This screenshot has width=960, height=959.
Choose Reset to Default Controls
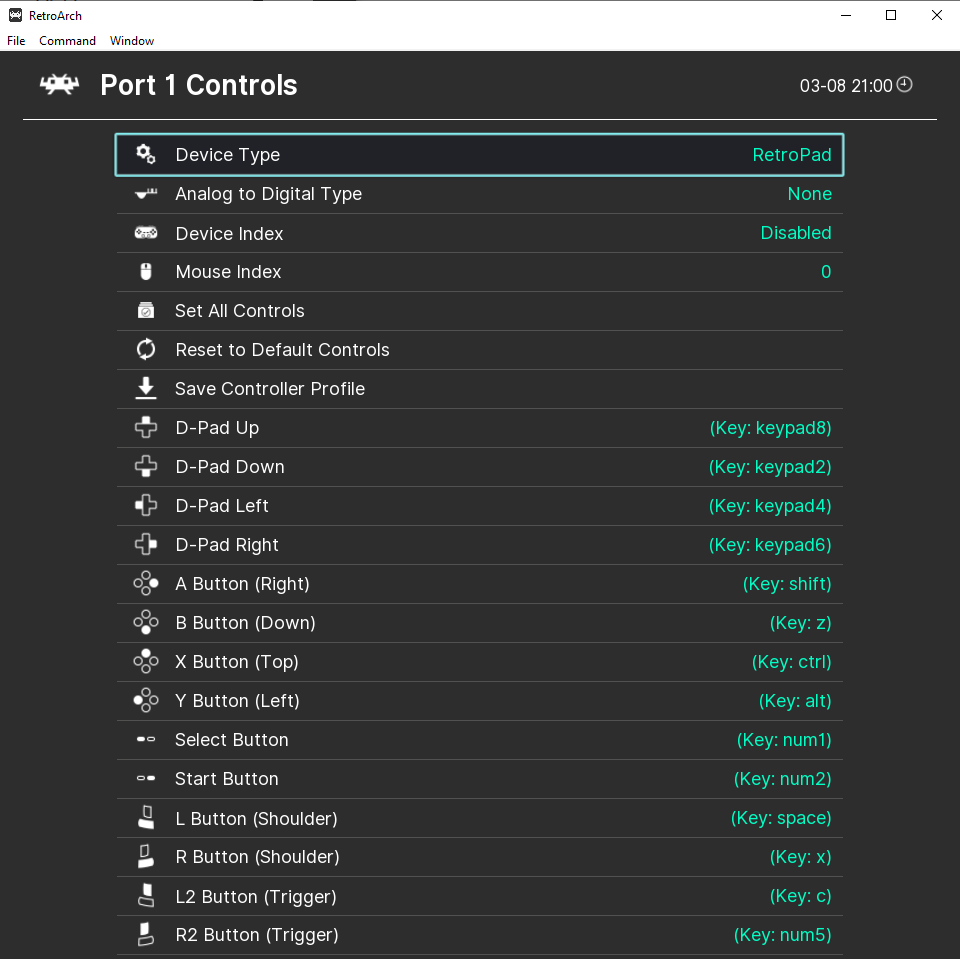[x=479, y=350]
